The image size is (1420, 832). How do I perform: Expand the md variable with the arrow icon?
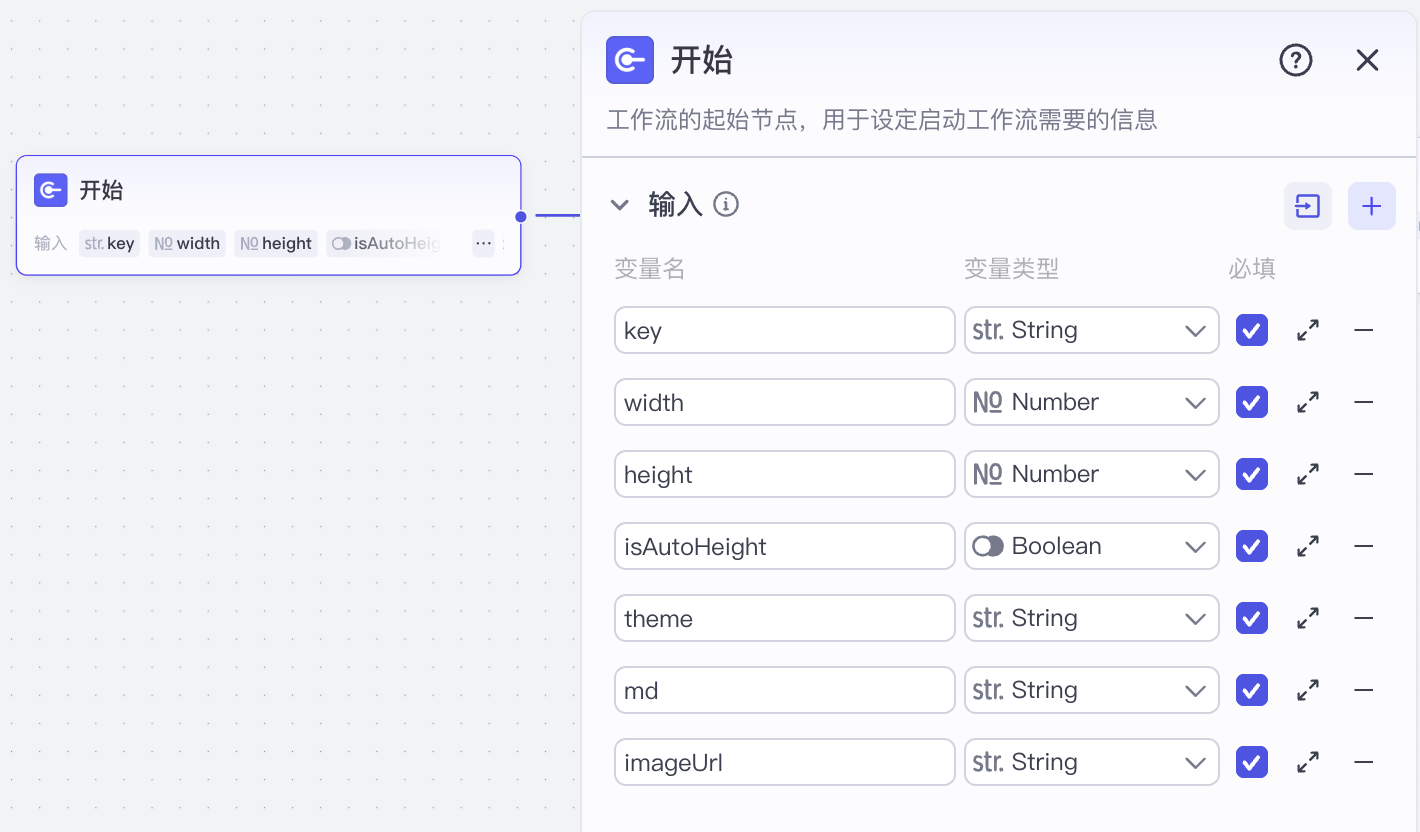pyautogui.click(x=1307, y=690)
